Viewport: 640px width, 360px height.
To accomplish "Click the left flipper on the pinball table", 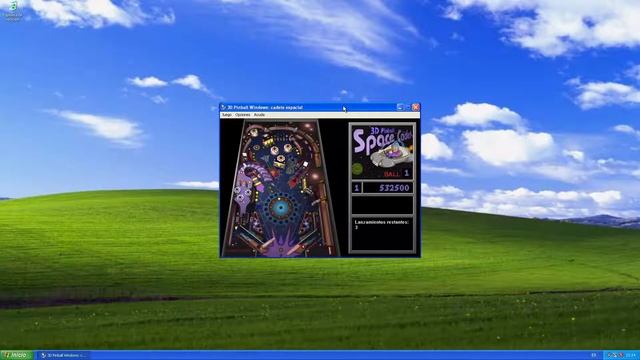I will click(266, 244).
